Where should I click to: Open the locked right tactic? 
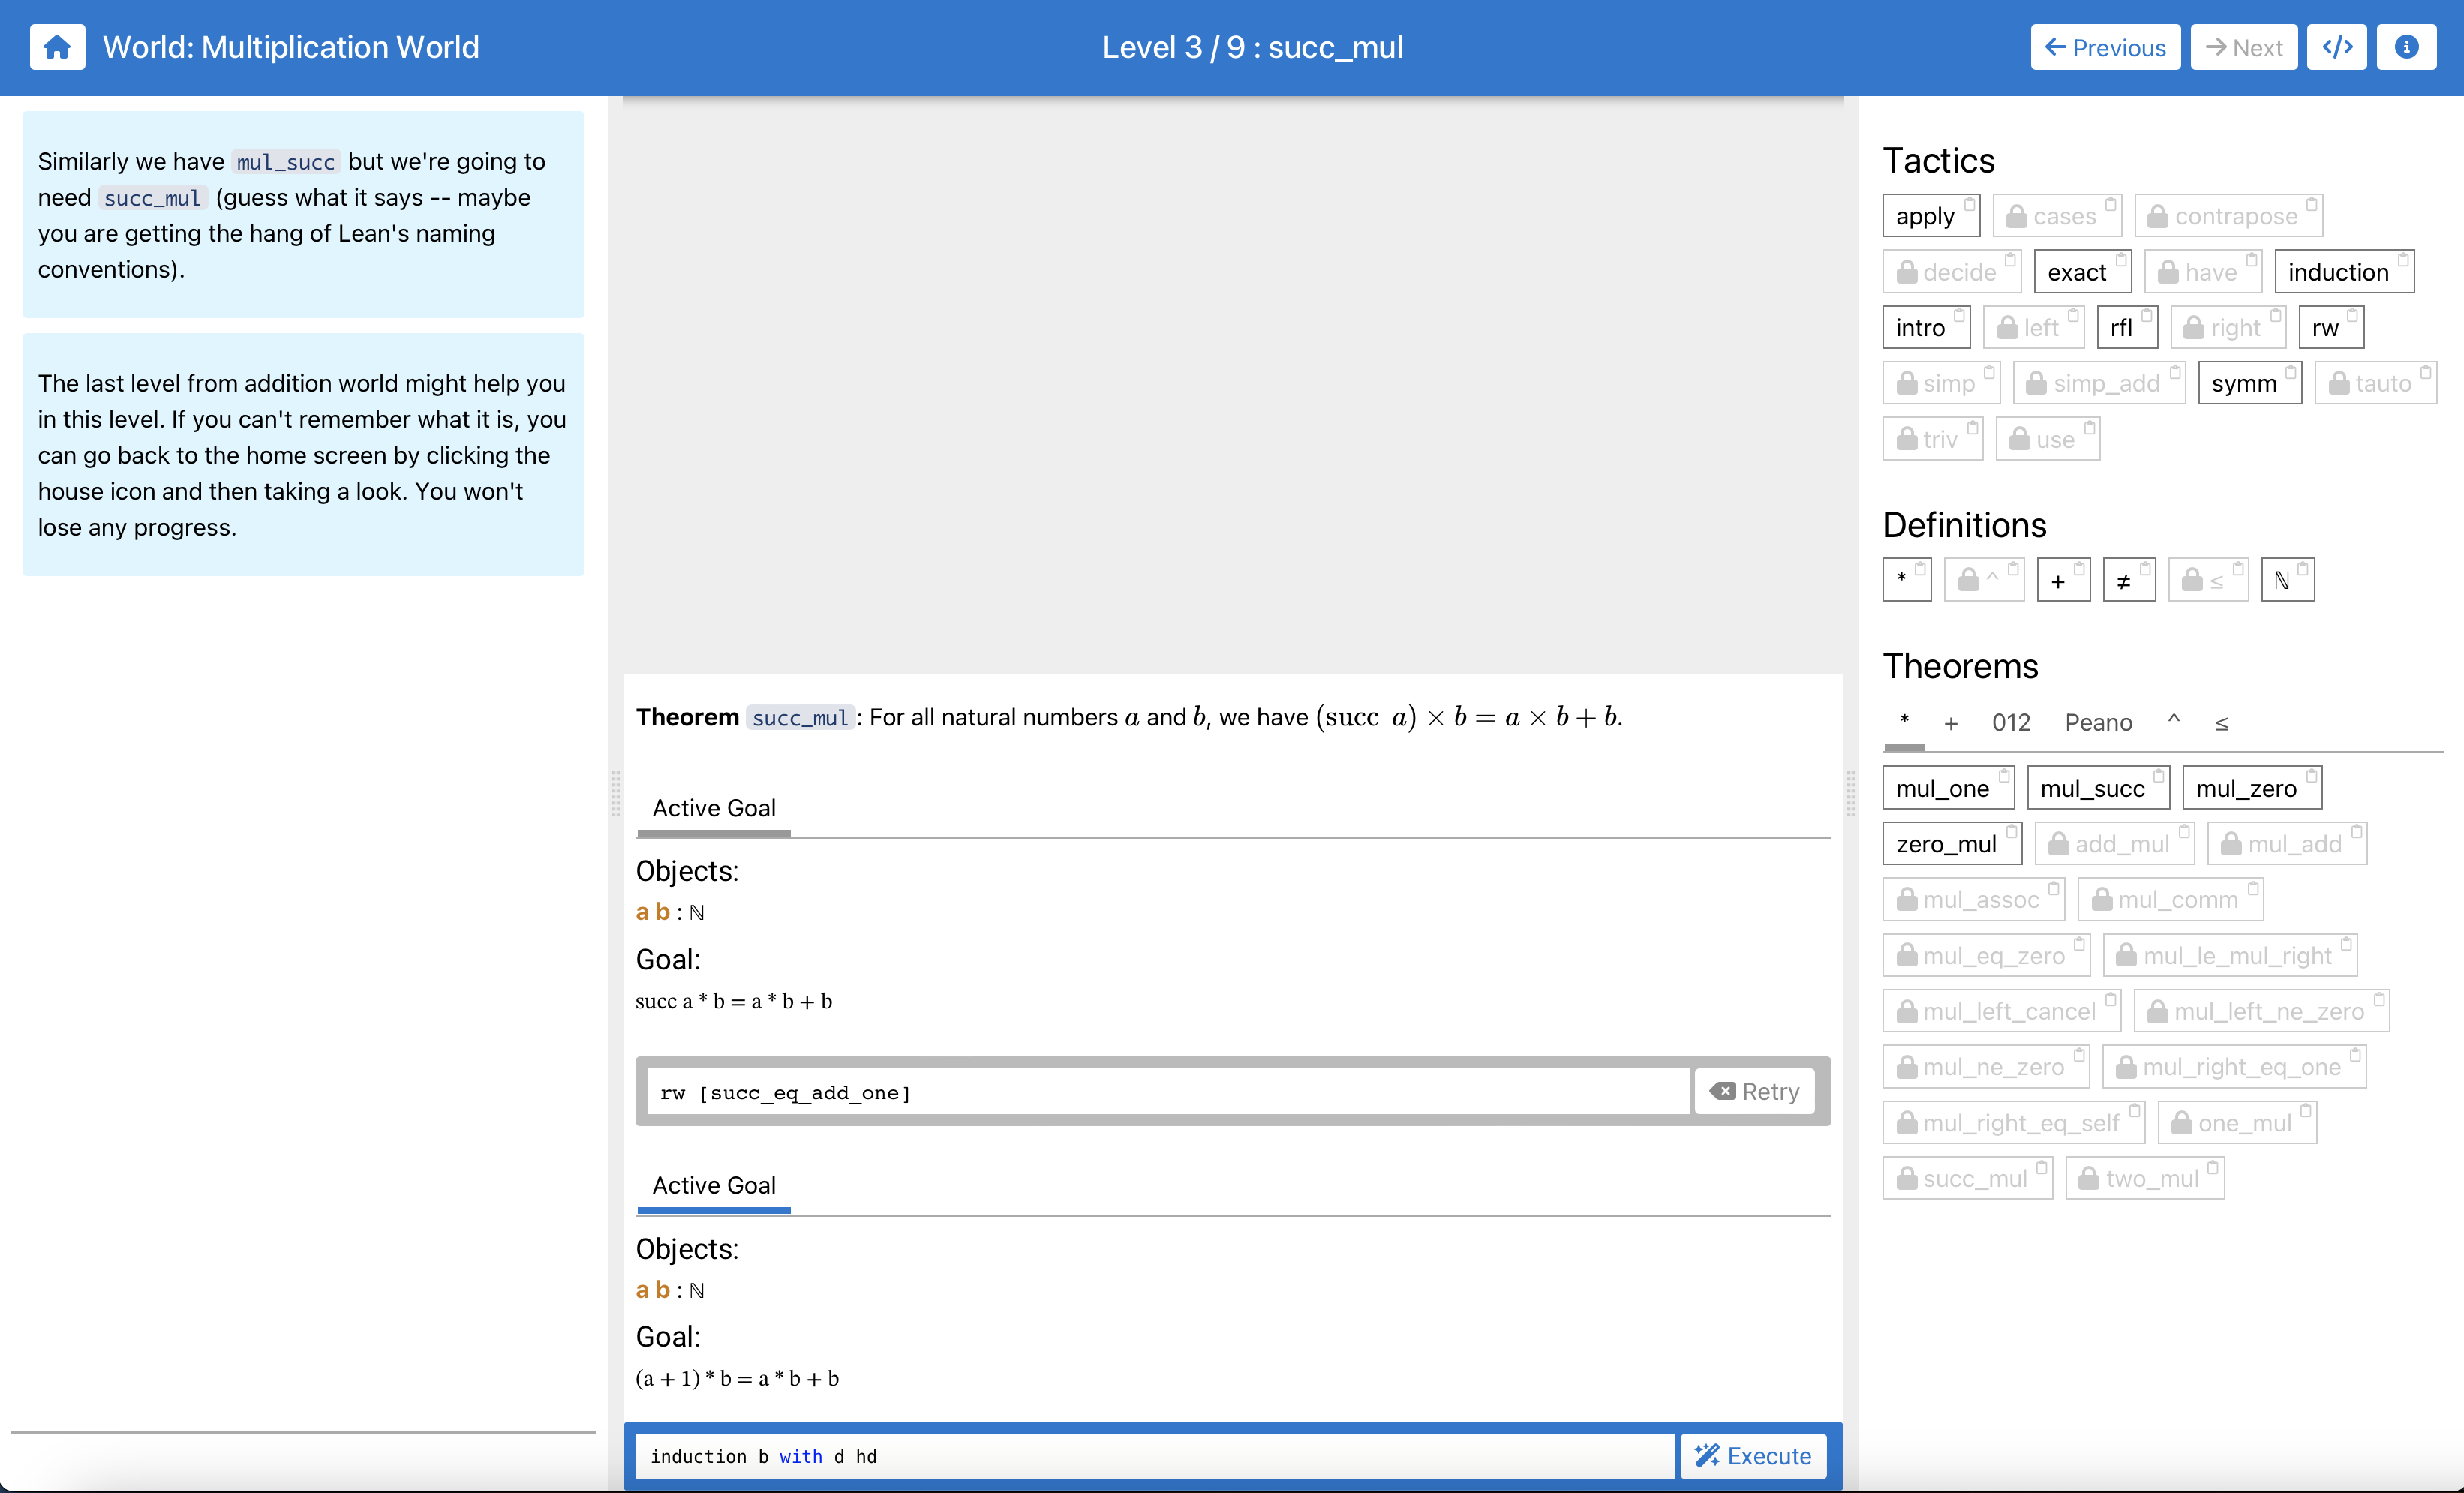[2228, 327]
